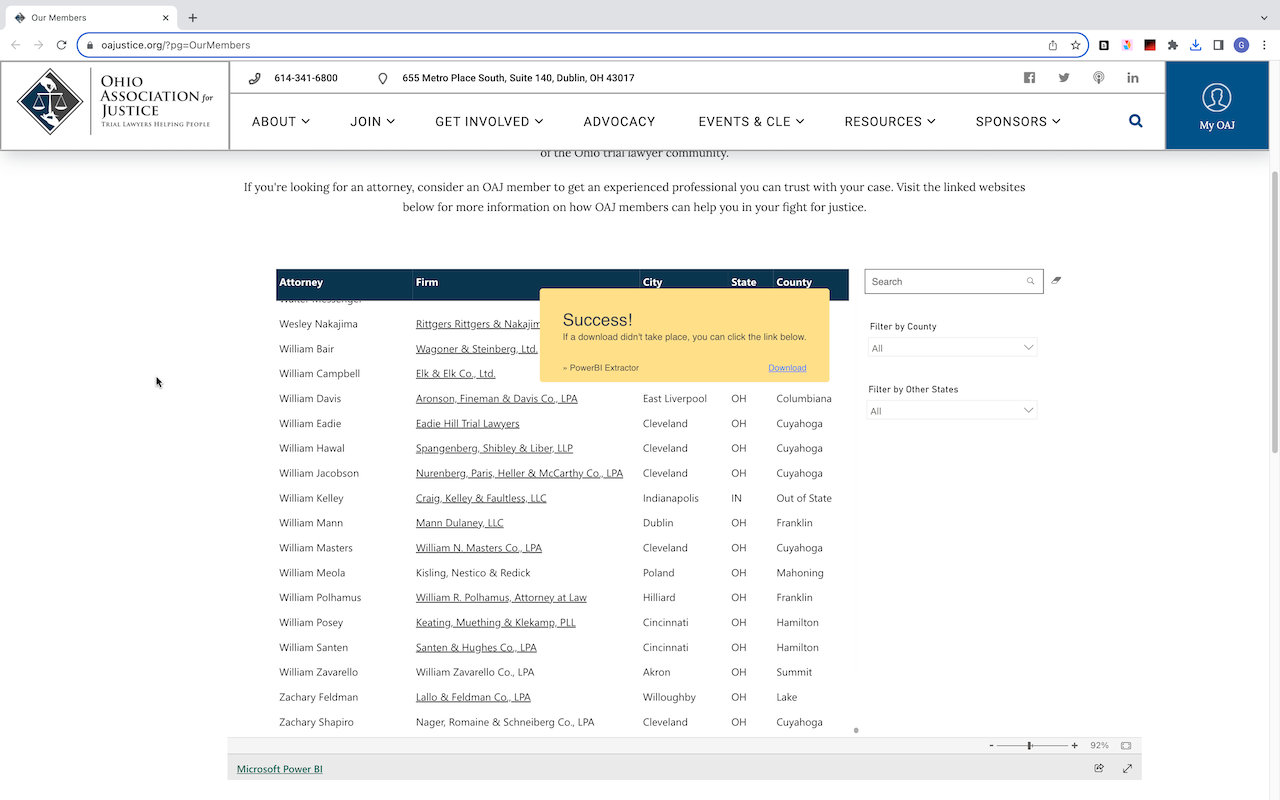Open My OAJ account button
Image resolution: width=1280 pixels, height=800 pixels.
point(1217,107)
